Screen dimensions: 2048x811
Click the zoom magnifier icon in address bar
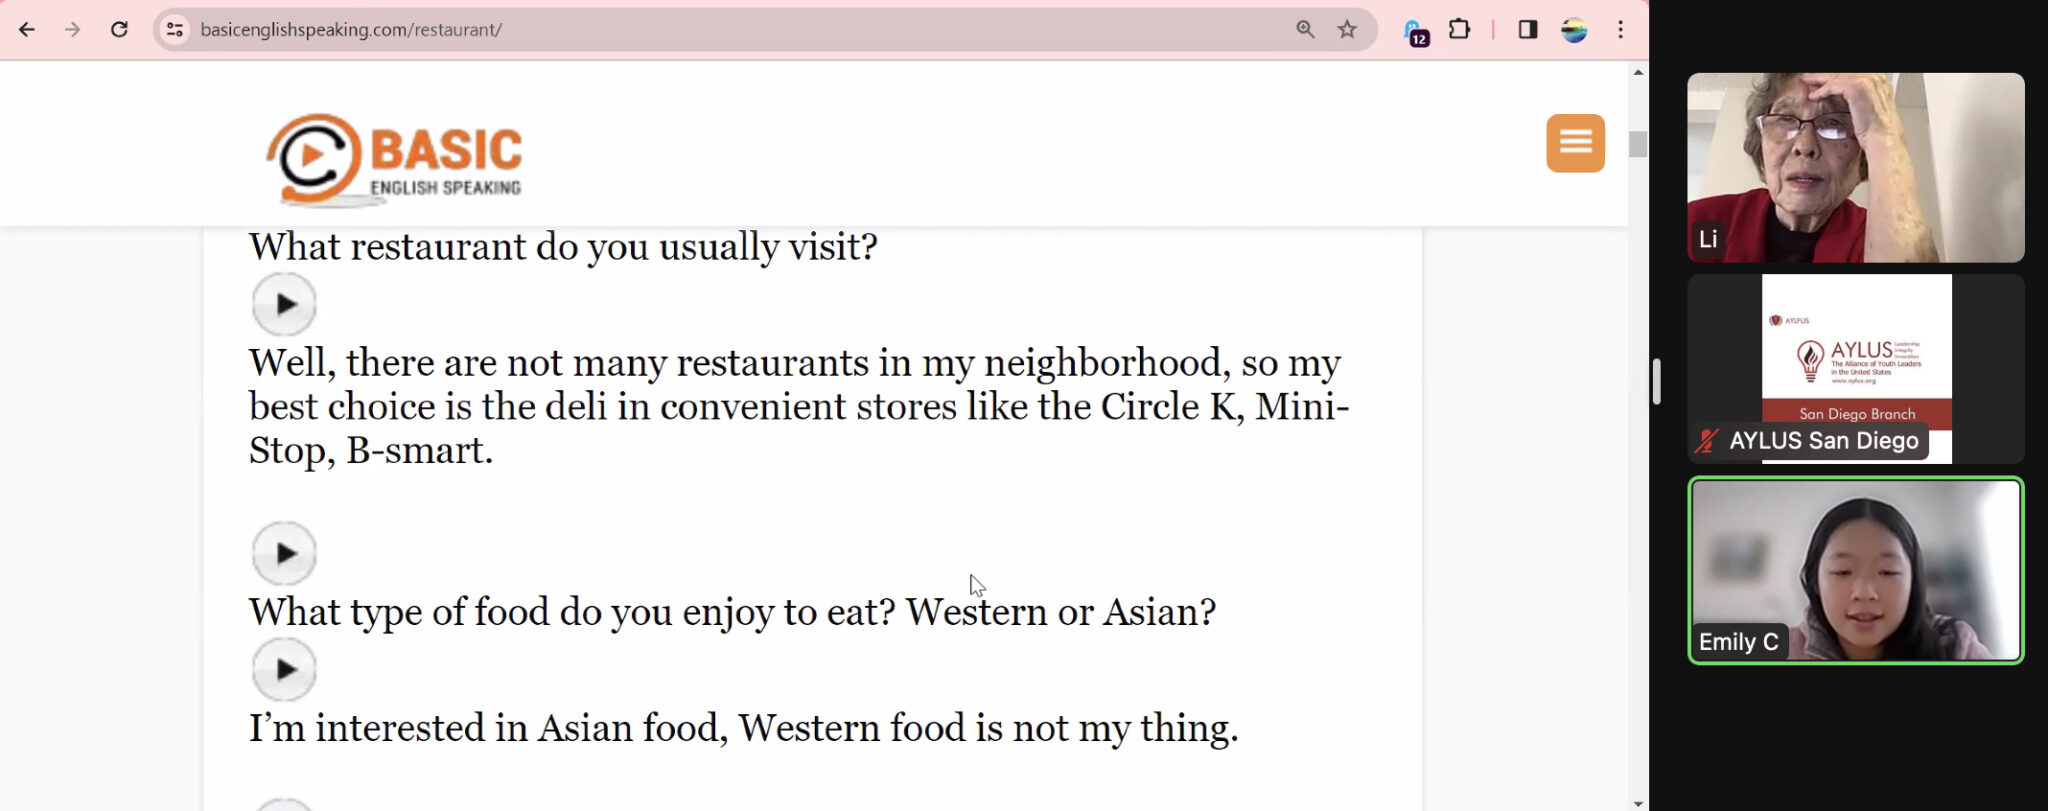pyautogui.click(x=1305, y=30)
